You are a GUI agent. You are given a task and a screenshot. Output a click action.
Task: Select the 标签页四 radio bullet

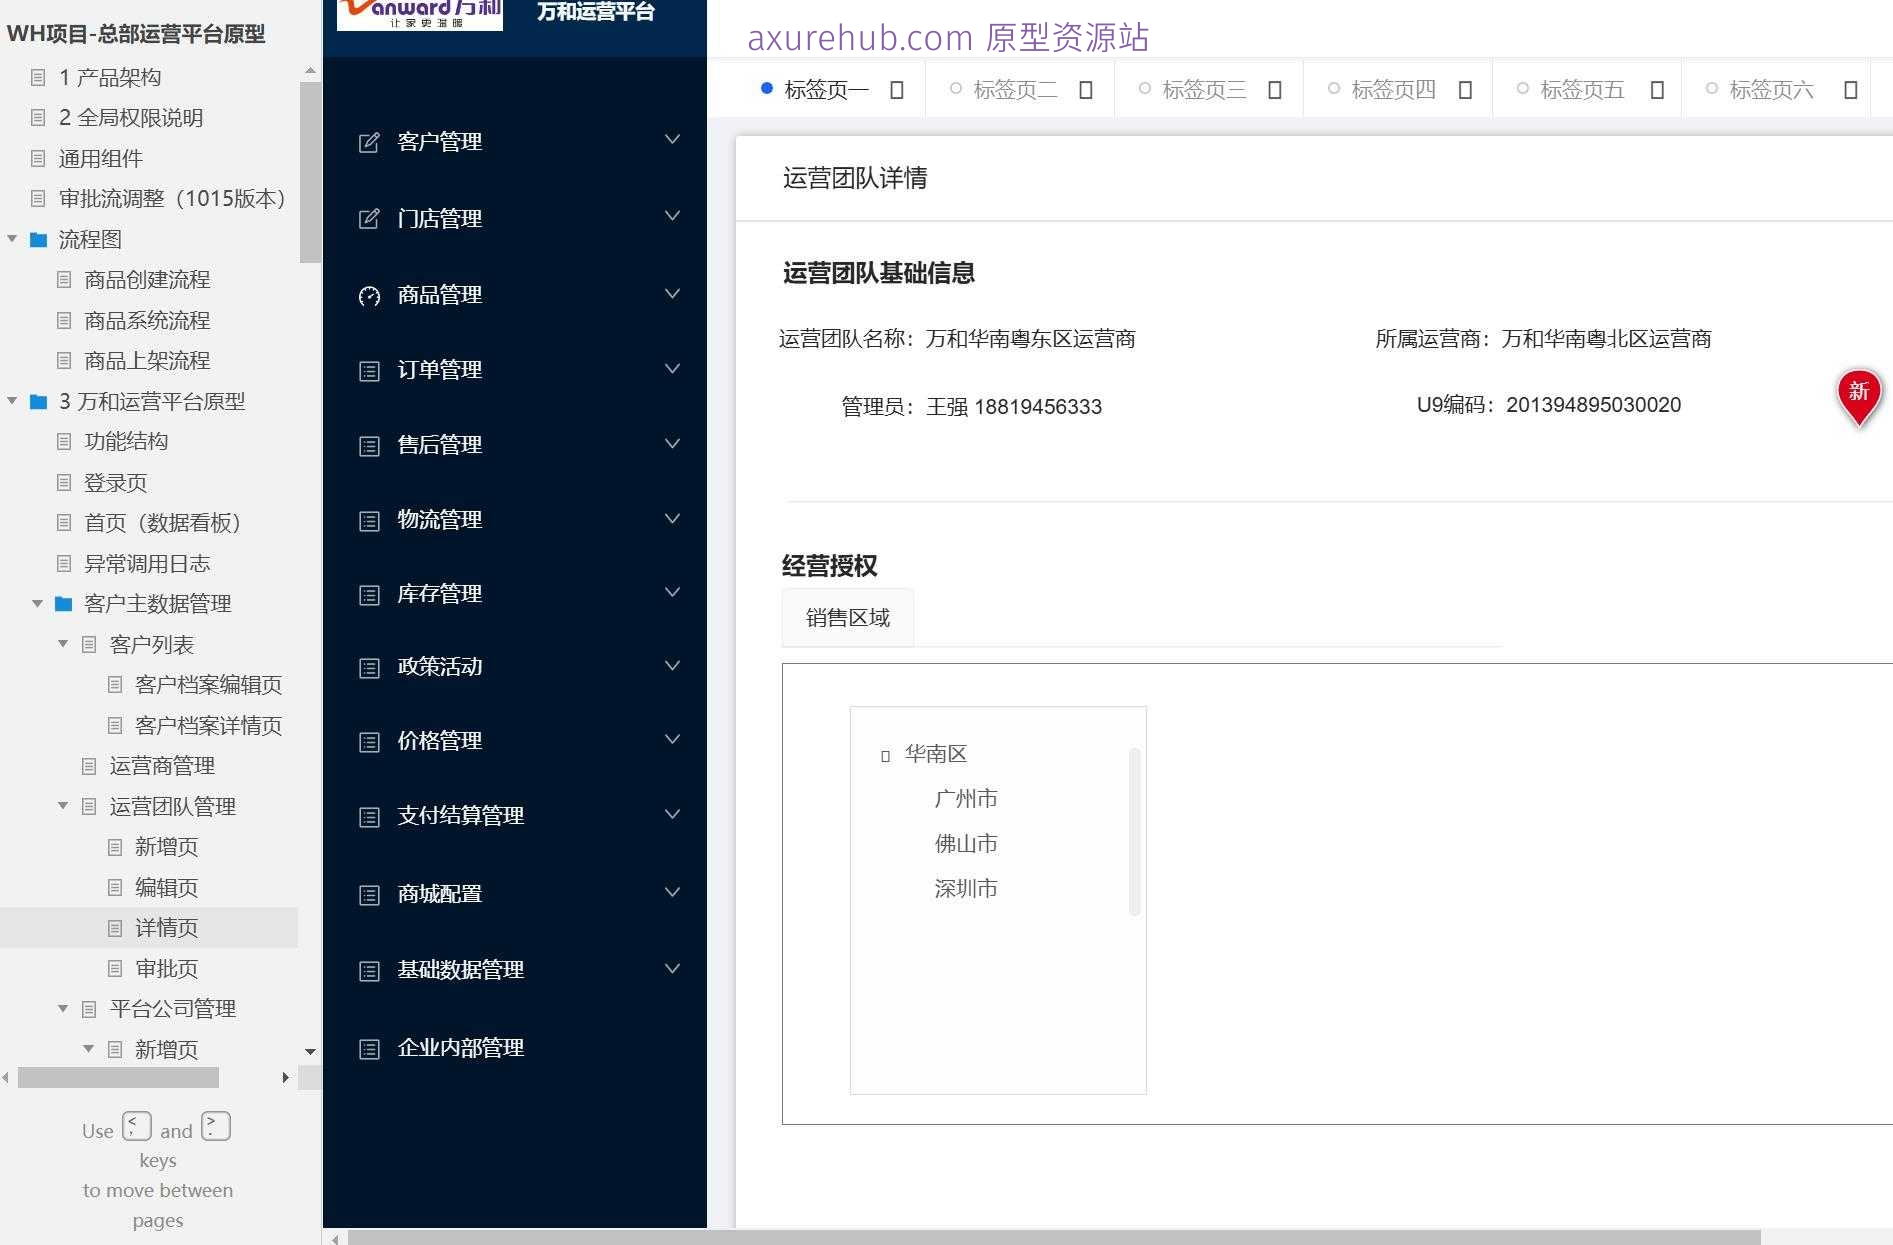point(1333,88)
